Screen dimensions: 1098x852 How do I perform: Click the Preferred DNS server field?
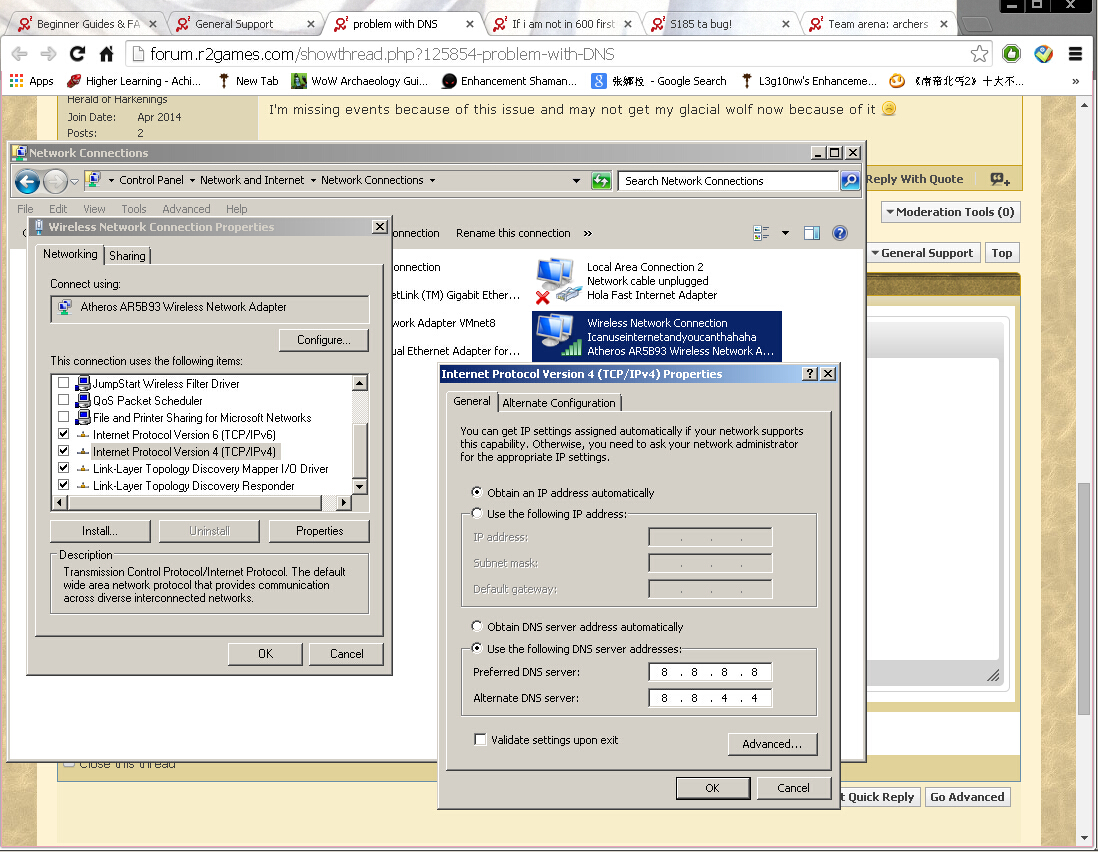pos(710,672)
